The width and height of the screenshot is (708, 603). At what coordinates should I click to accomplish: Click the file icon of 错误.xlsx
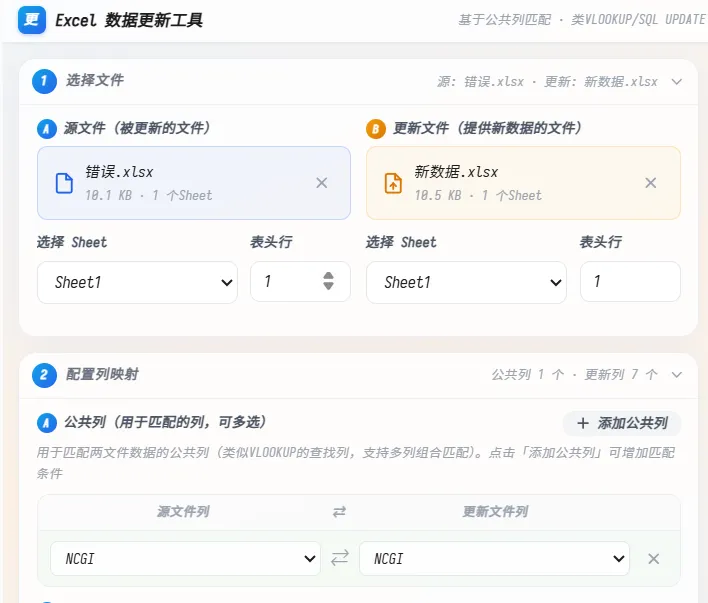[x=64, y=183]
